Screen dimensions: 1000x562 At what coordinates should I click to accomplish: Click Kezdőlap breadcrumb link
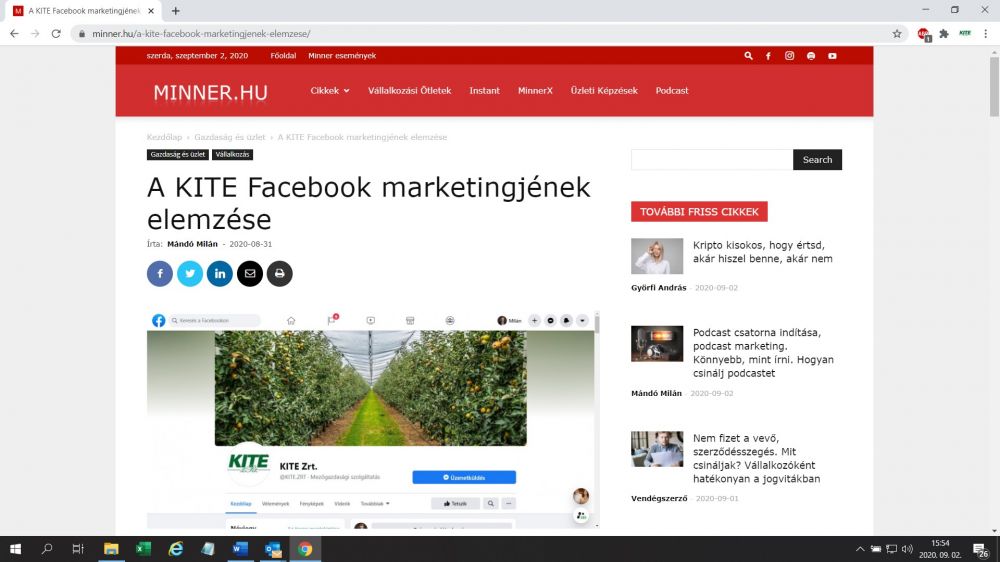point(164,137)
